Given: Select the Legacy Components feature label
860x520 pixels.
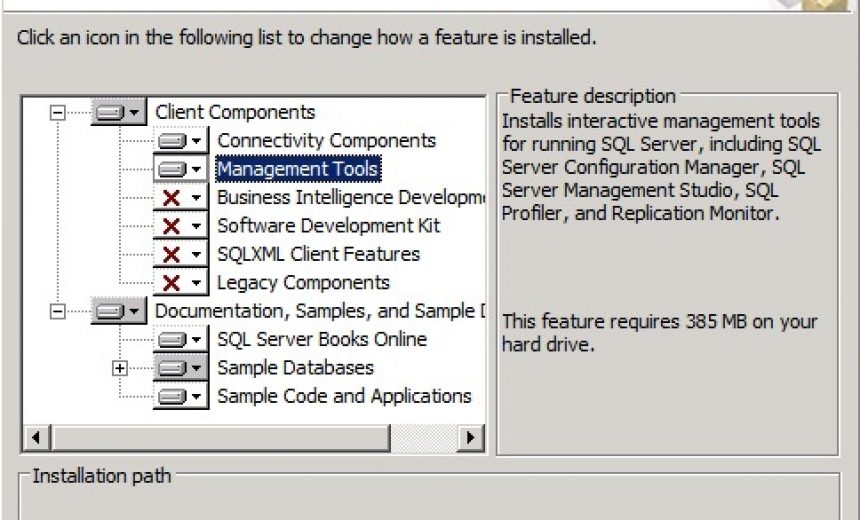Looking at the screenshot, I should pos(303,282).
